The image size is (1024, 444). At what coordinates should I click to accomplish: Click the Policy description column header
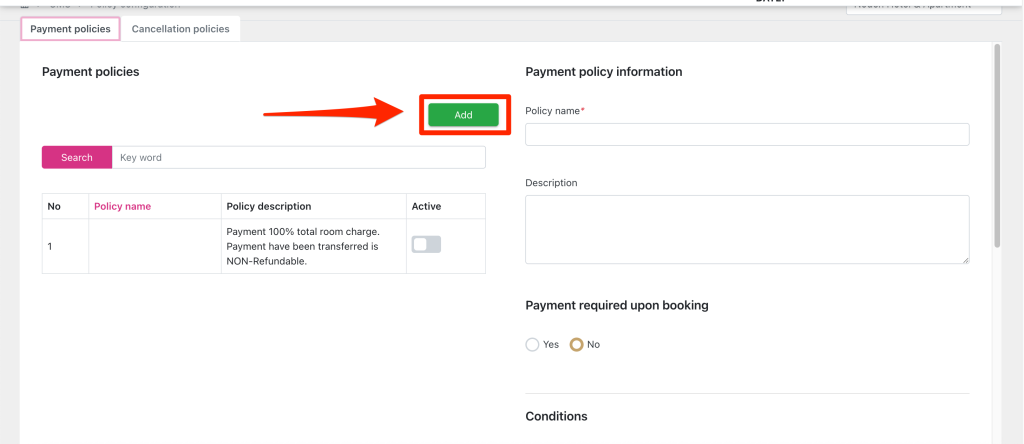pos(269,206)
